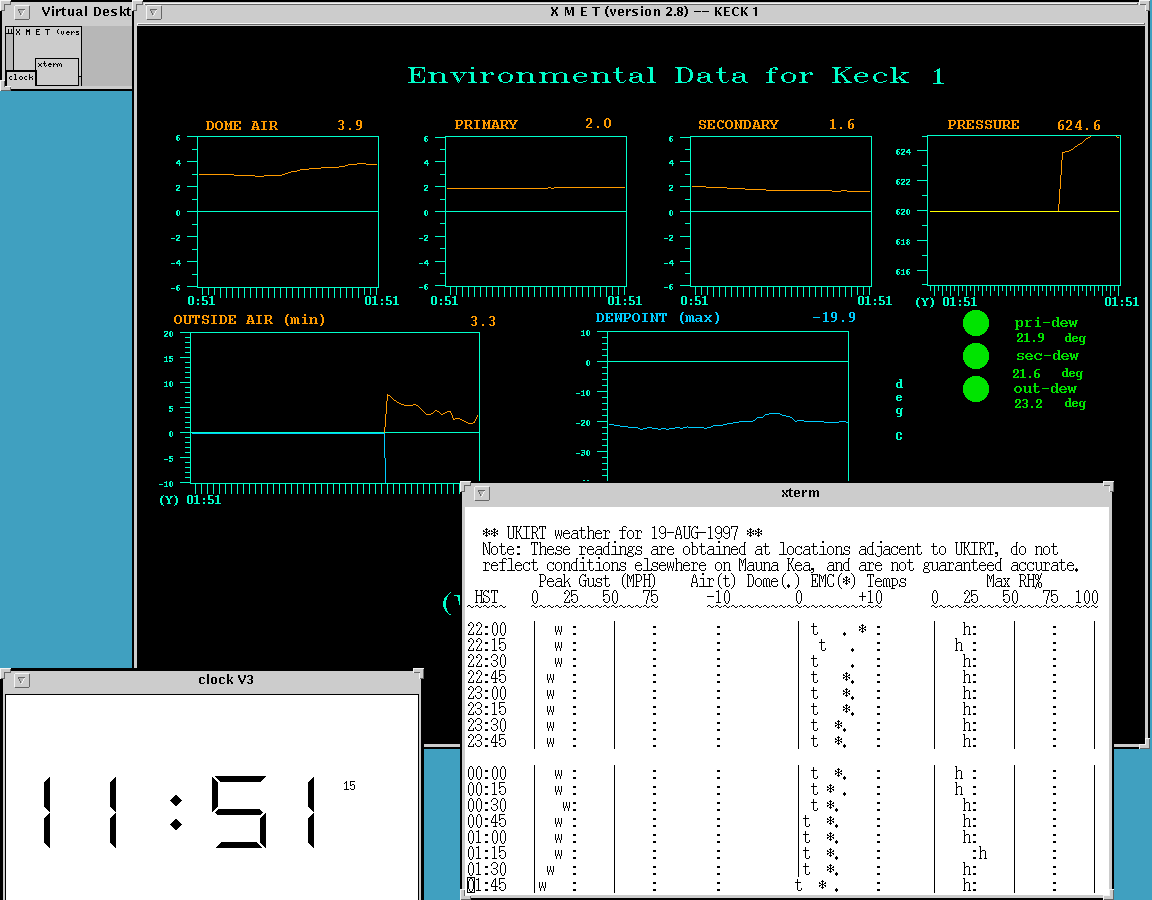
Task: Click the pri-dew reading '21.9'
Action: point(1030,338)
